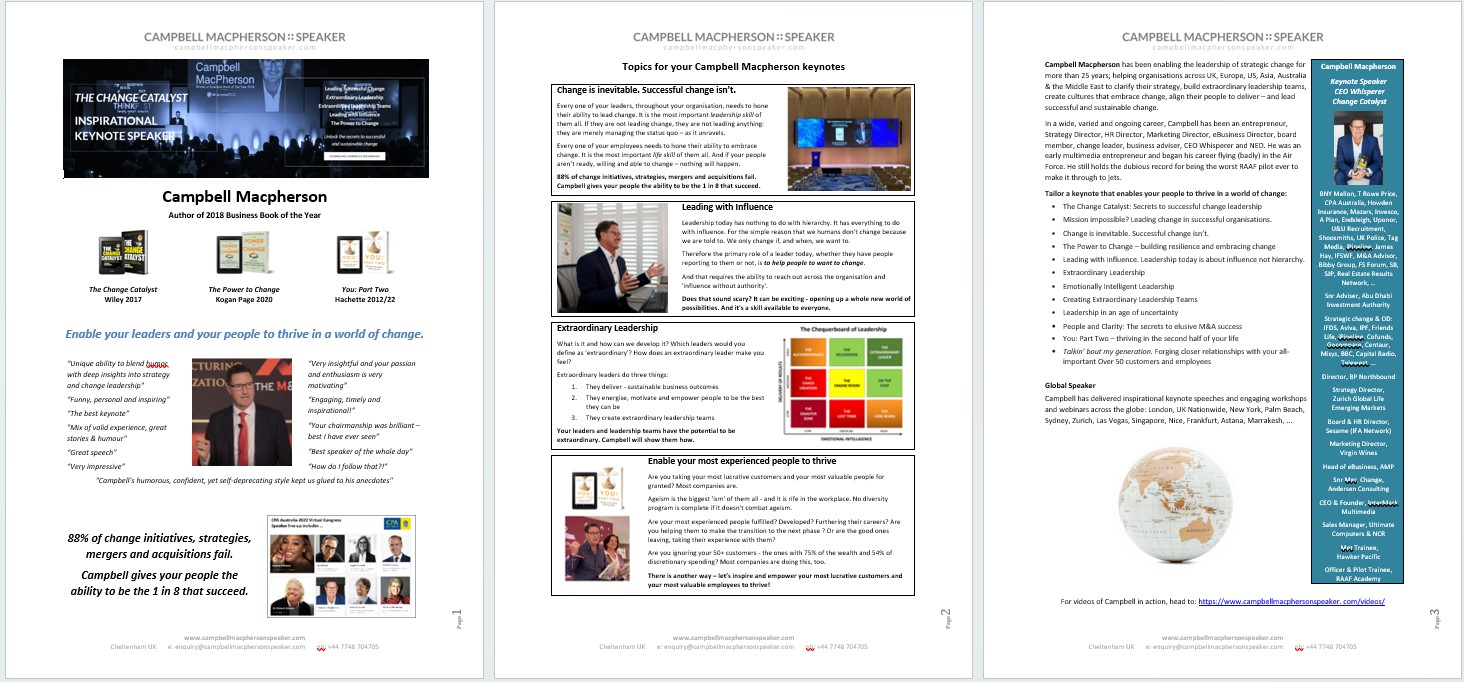Click the "Kogan Page 2020" caption text

pyautogui.click(x=244, y=299)
